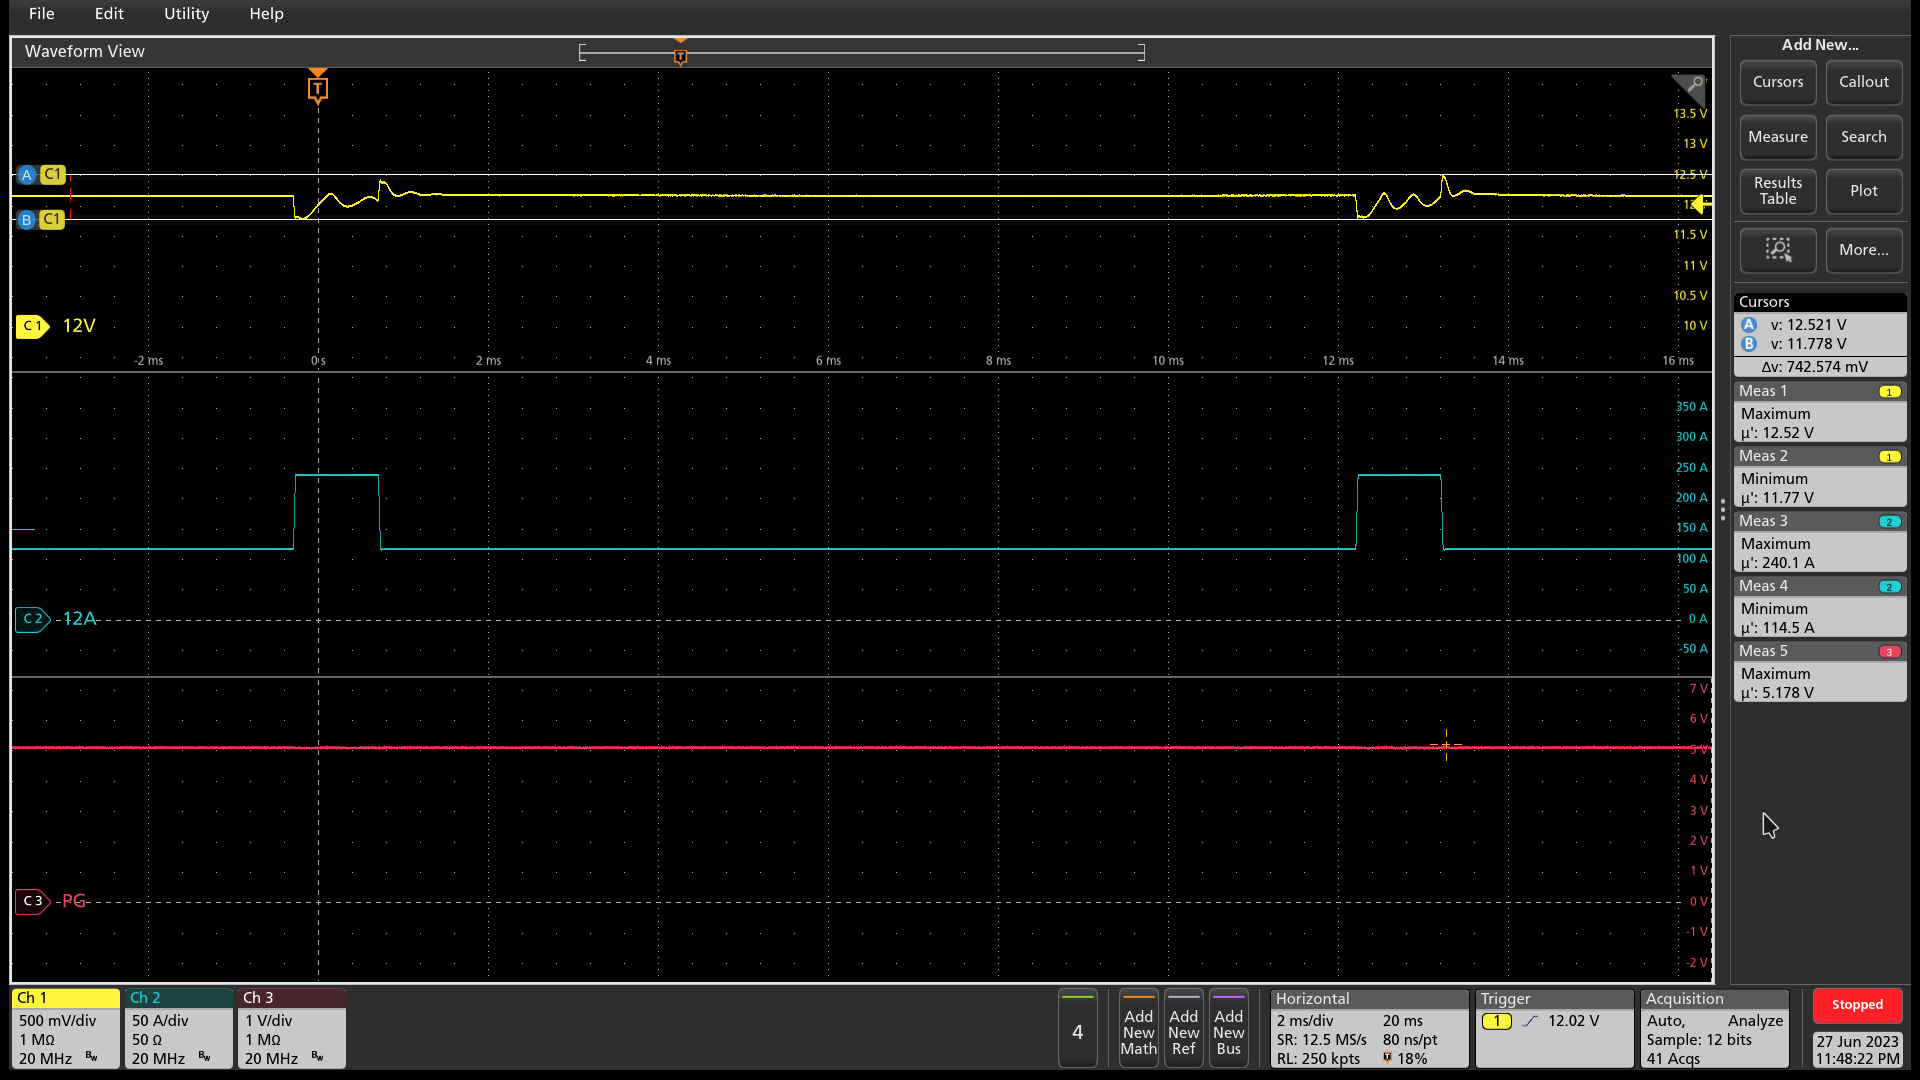Click the yellow trigger level arrow

1700,205
